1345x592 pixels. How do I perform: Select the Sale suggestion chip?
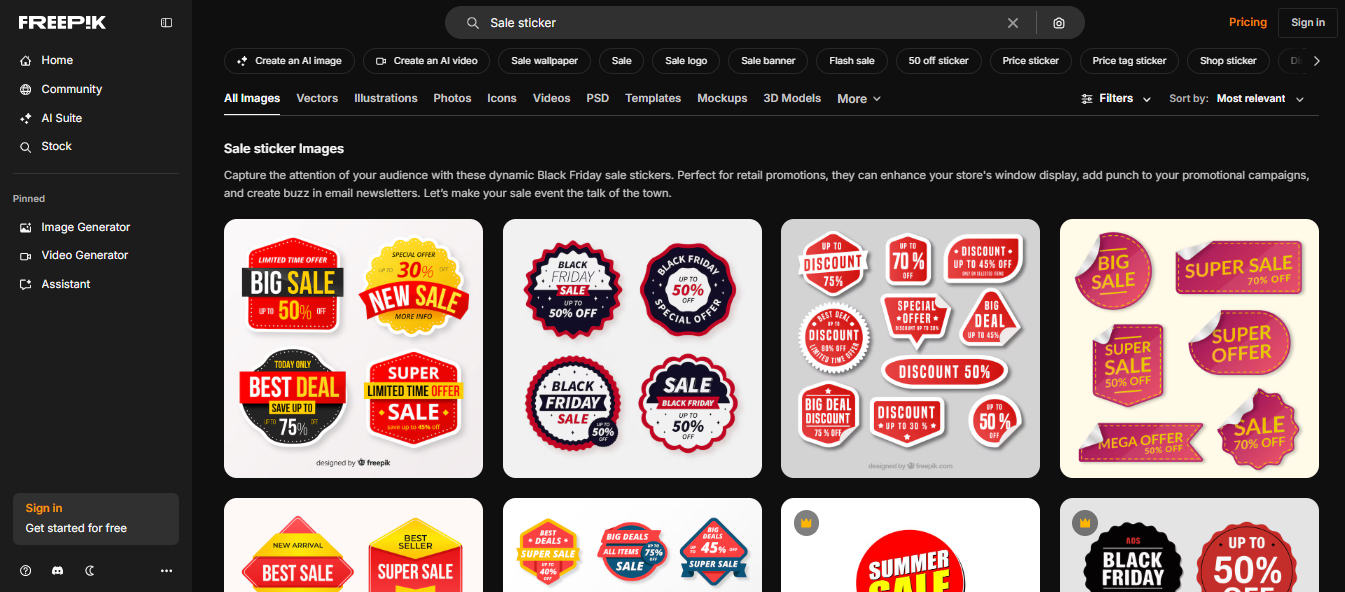(622, 61)
